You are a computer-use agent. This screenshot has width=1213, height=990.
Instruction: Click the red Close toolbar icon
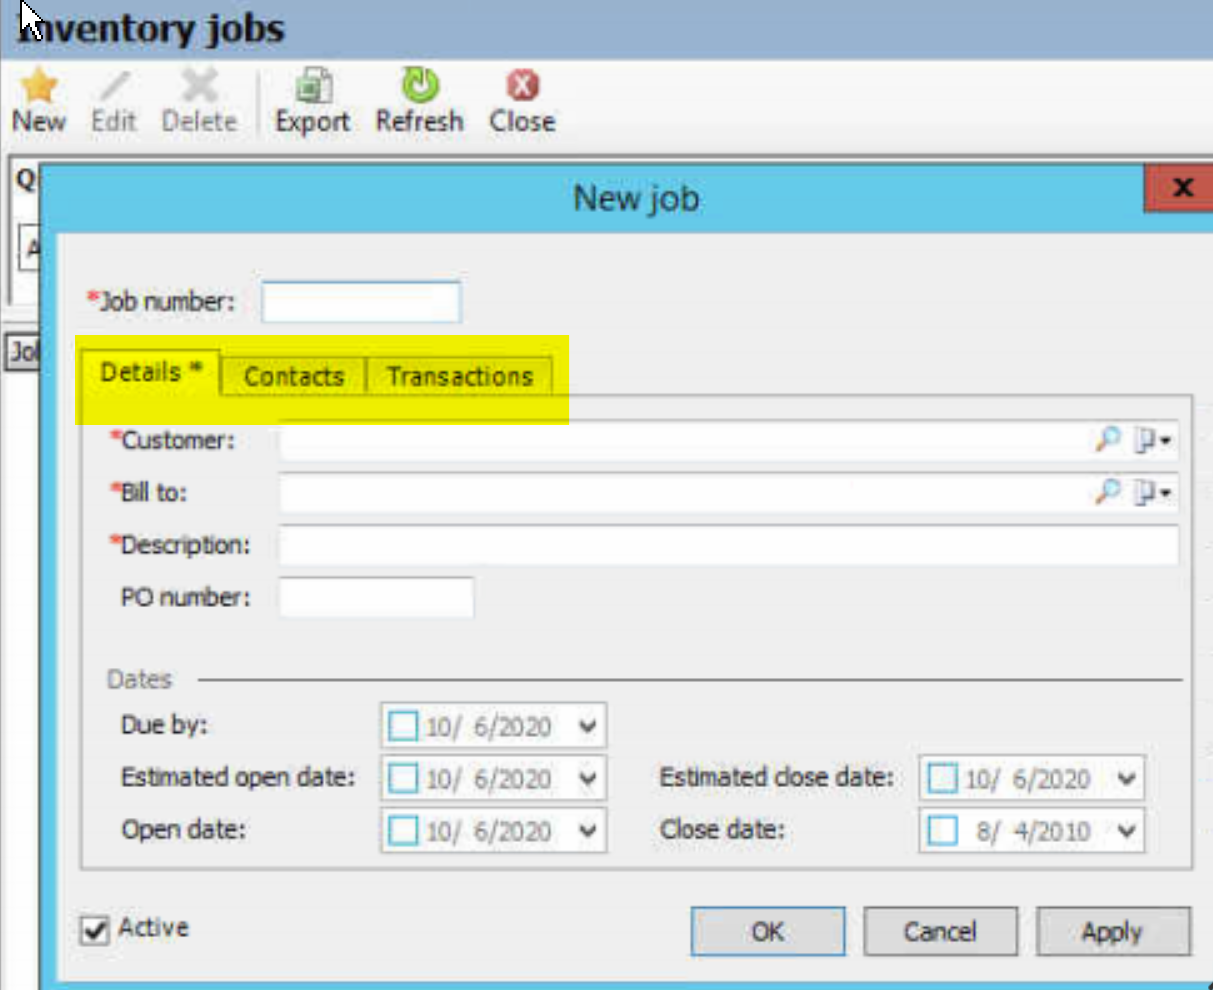(x=522, y=85)
